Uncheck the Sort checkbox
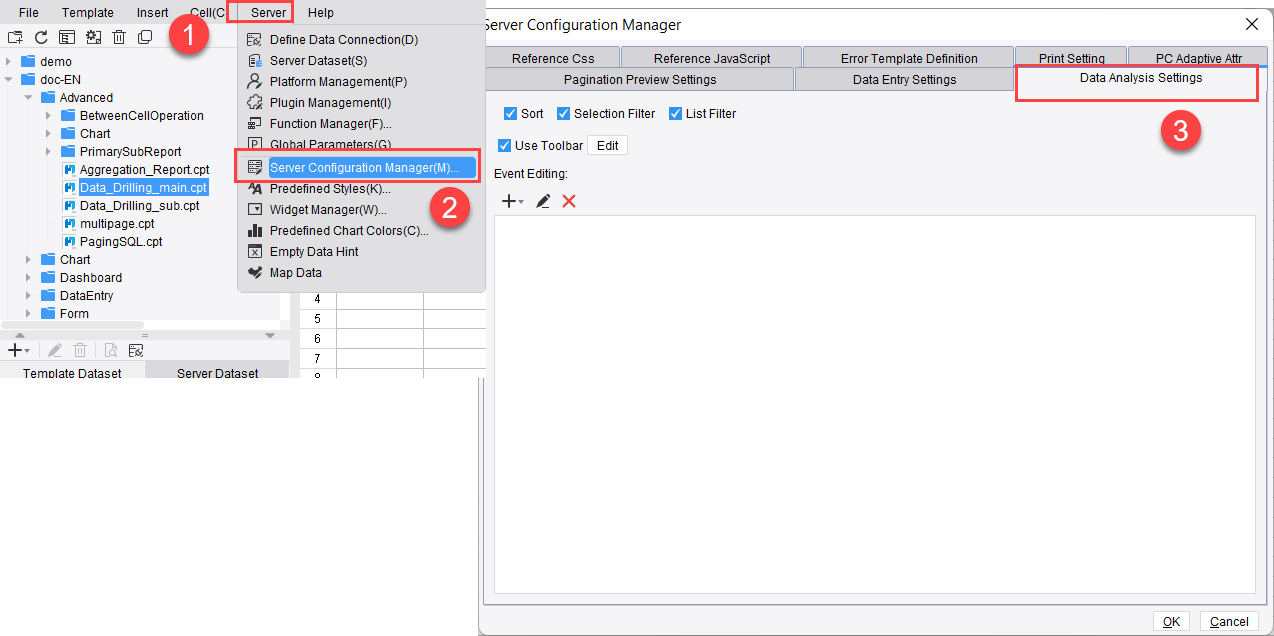Screen dimensions: 1274x636 pyautogui.click(x=508, y=113)
